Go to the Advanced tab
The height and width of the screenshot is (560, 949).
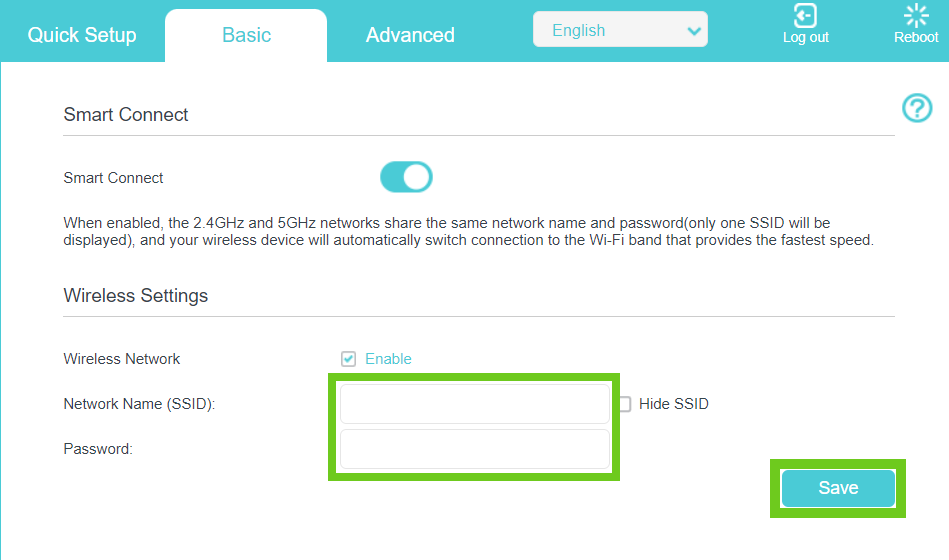(410, 35)
